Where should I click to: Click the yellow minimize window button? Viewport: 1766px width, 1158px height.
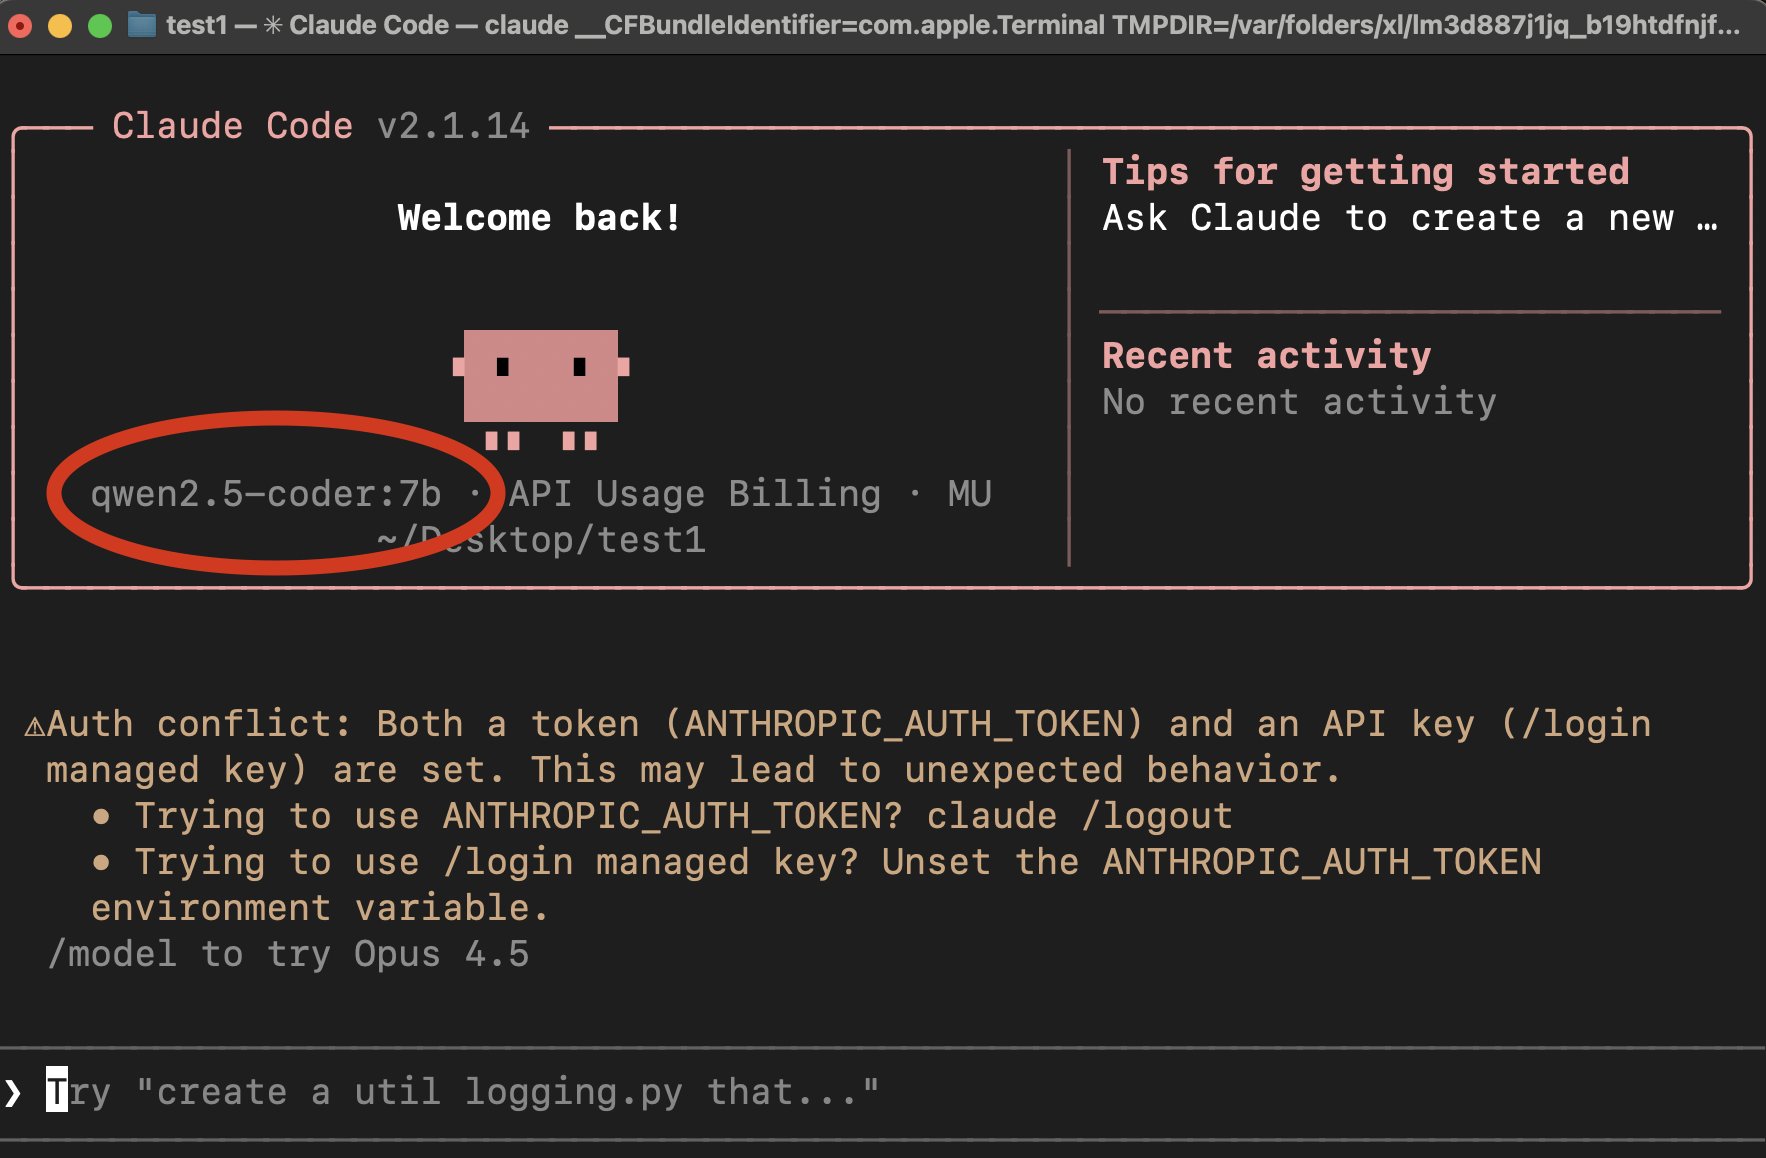60,26
